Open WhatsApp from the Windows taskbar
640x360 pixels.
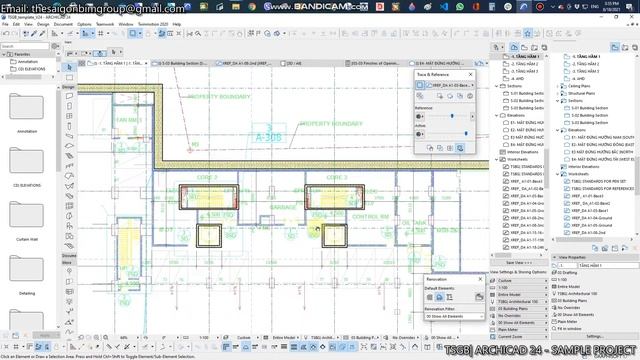tap(460, 7)
